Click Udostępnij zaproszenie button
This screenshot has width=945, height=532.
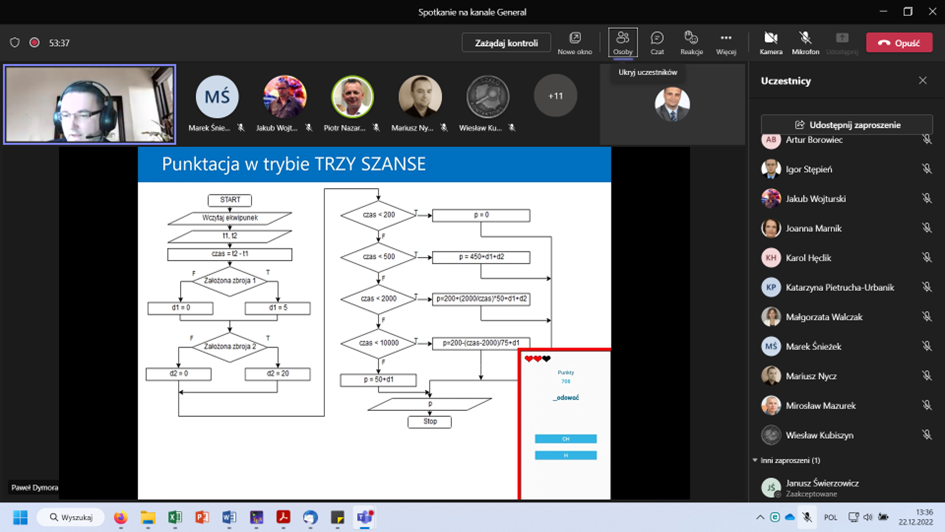(x=847, y=125)
